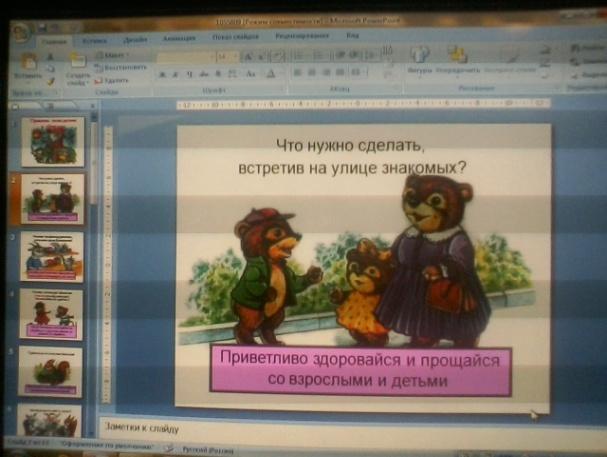This screenshot has height=457, width=607.
Task: Select slide 5 thumbnail with the rooster
Action: [x=50, y=371]
